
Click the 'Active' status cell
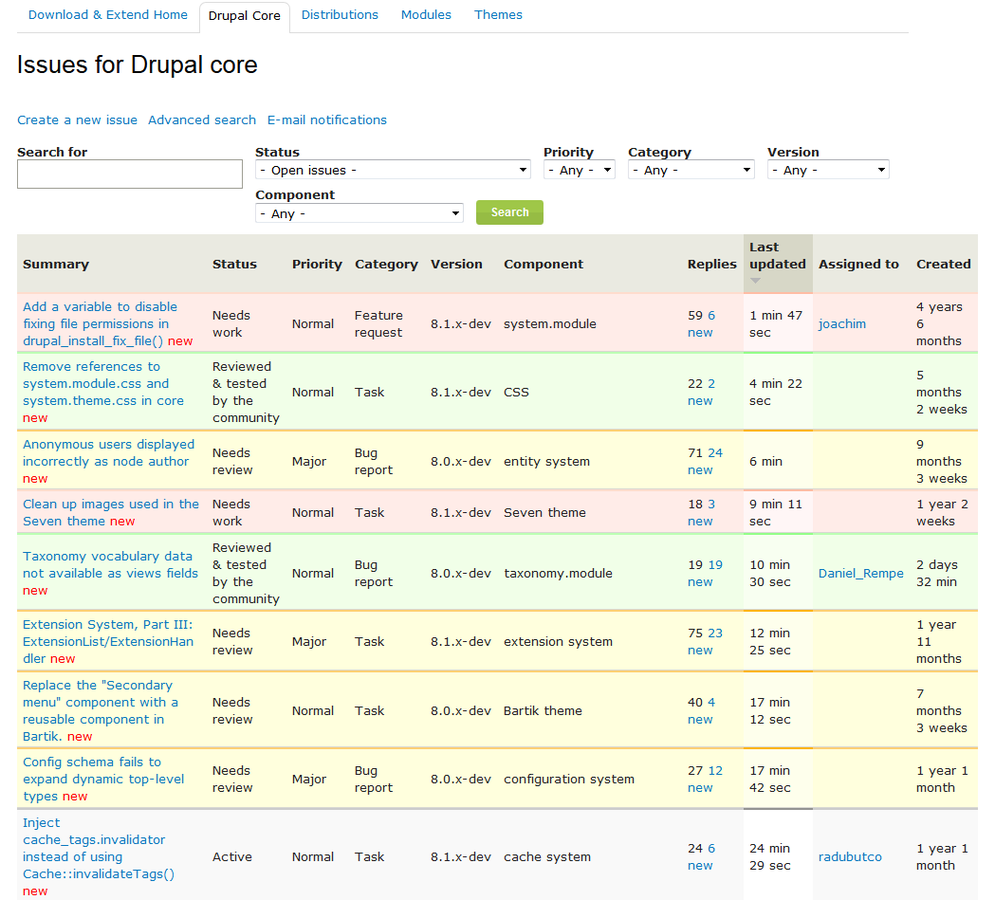[x=232, y=857]
